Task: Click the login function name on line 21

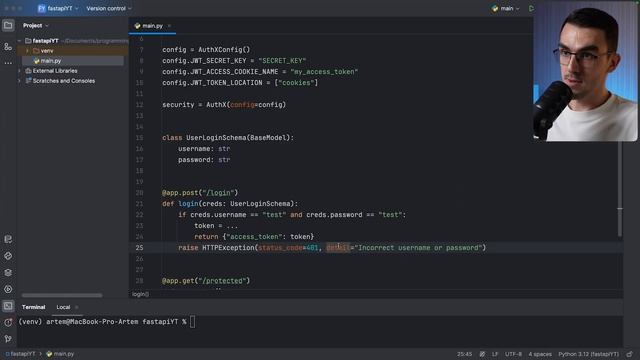Action: point(188,204)
